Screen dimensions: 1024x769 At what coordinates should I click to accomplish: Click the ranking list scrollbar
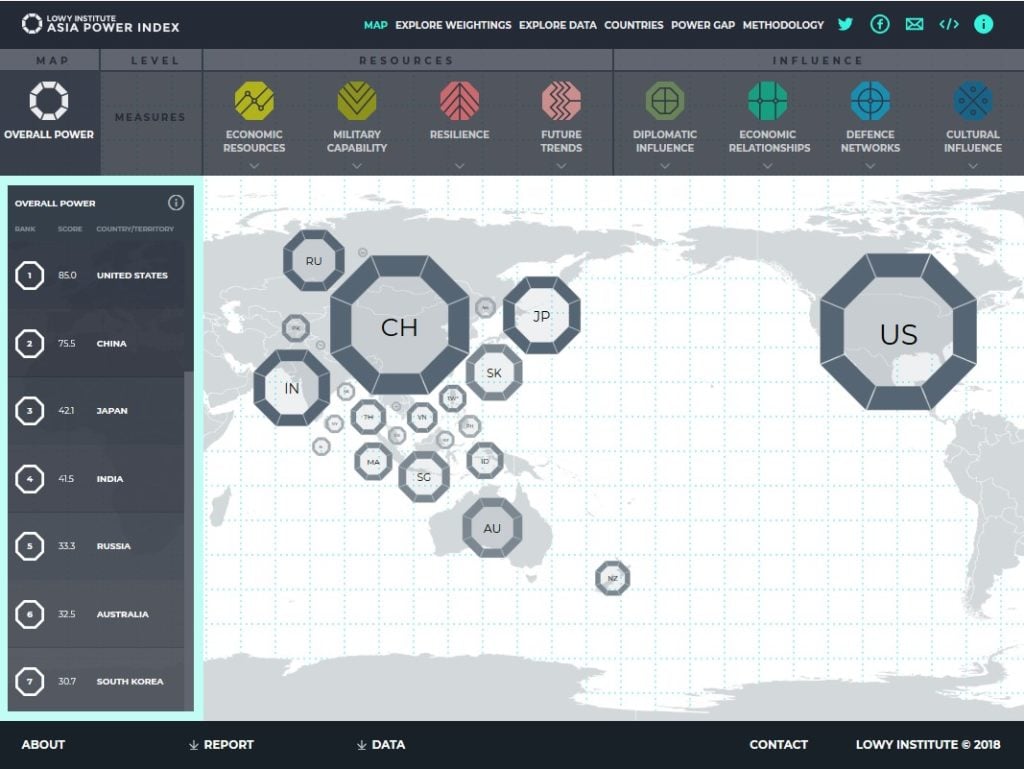(x=189, y=540)
